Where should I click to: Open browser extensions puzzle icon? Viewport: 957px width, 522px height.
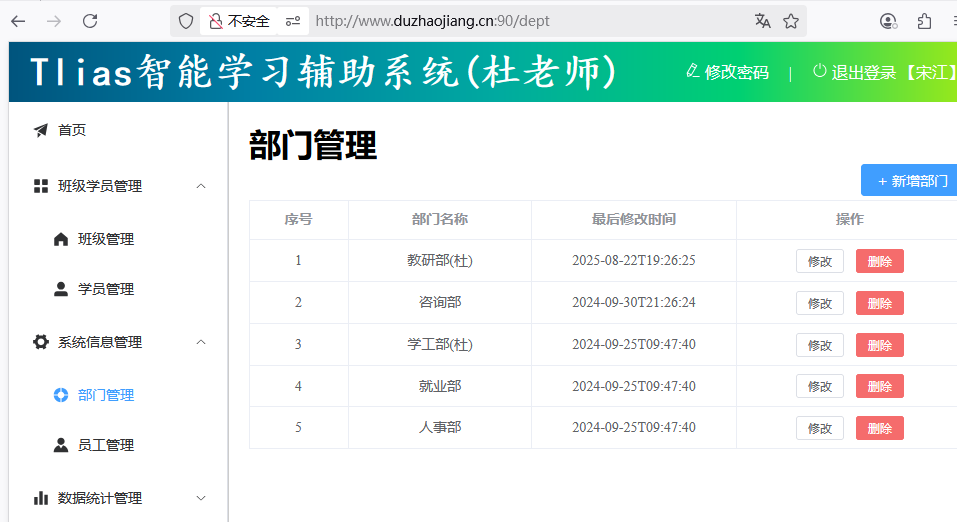(x=924, y=21)
